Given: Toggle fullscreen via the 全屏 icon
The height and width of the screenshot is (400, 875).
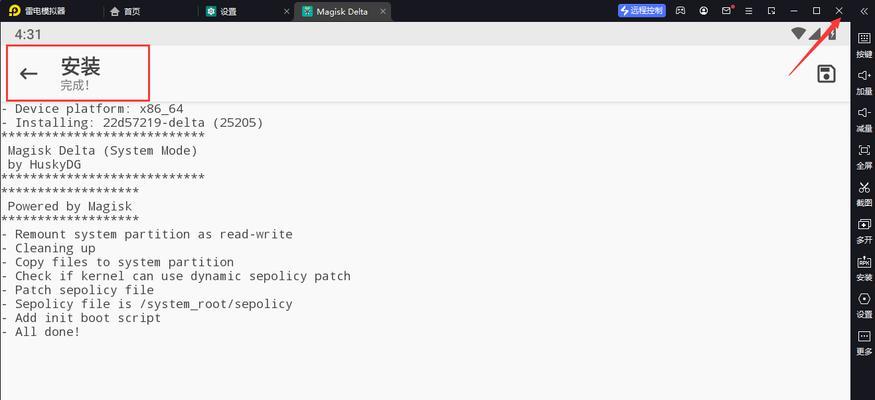Looking at the screenshot, I should (864, 156).
